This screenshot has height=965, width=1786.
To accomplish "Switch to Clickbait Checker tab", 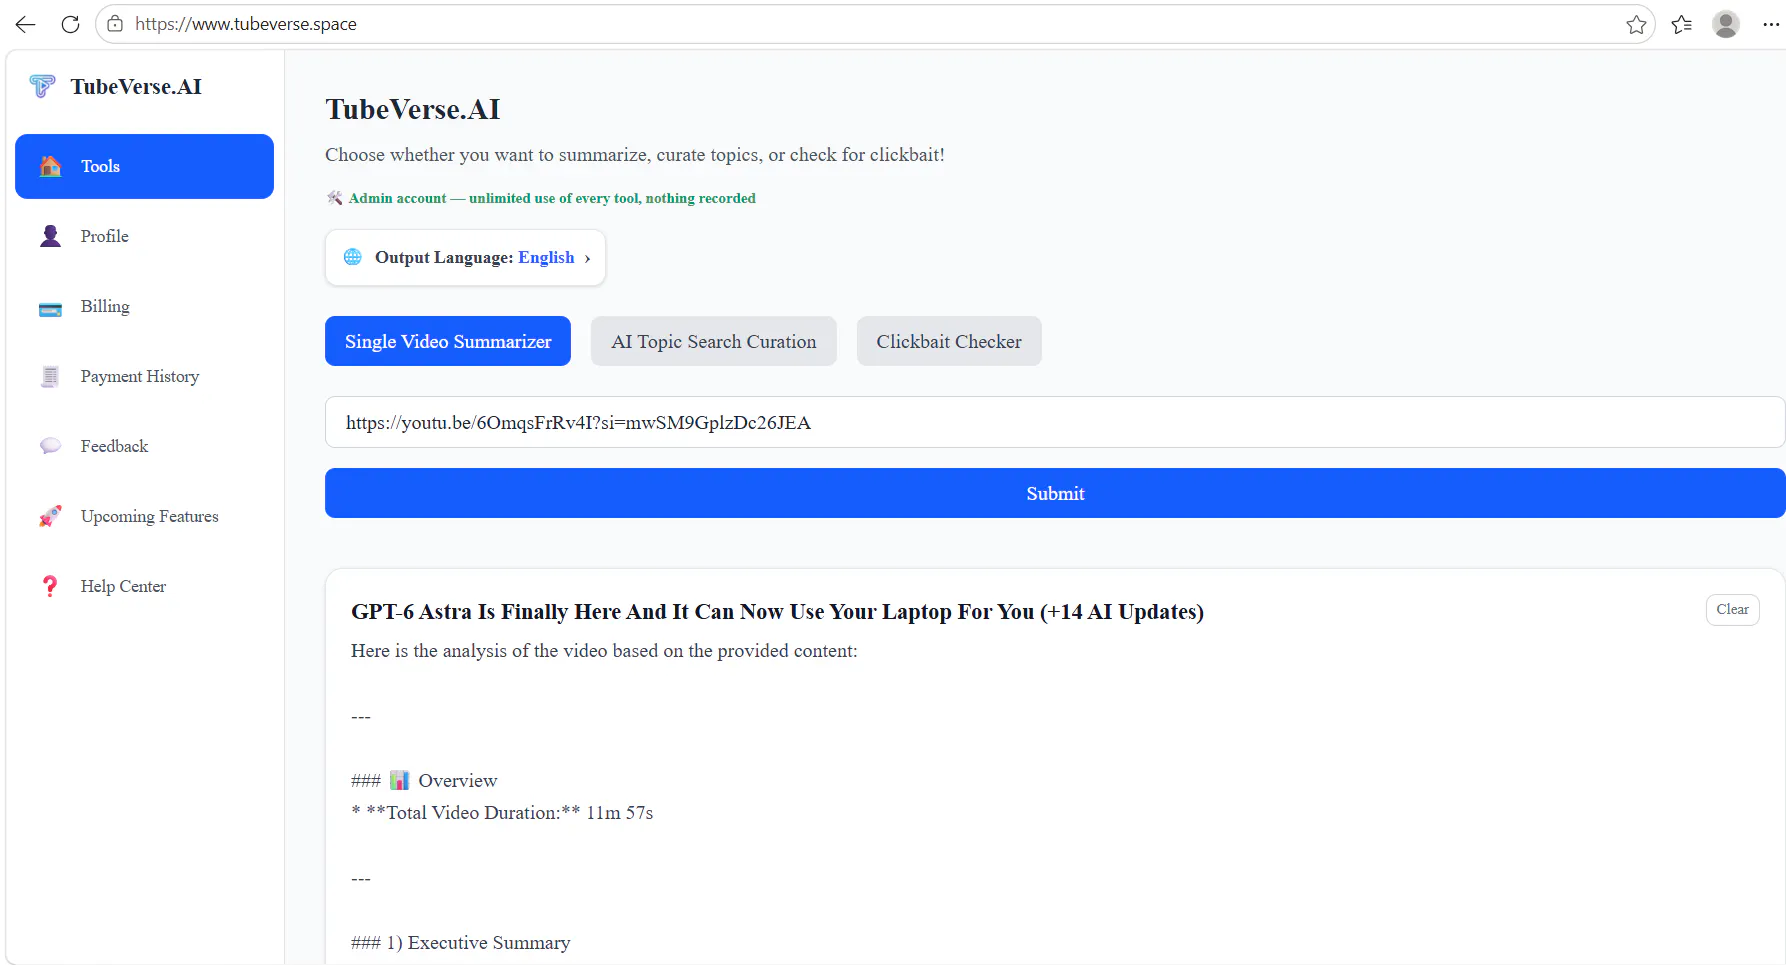I will pos(949,341).
